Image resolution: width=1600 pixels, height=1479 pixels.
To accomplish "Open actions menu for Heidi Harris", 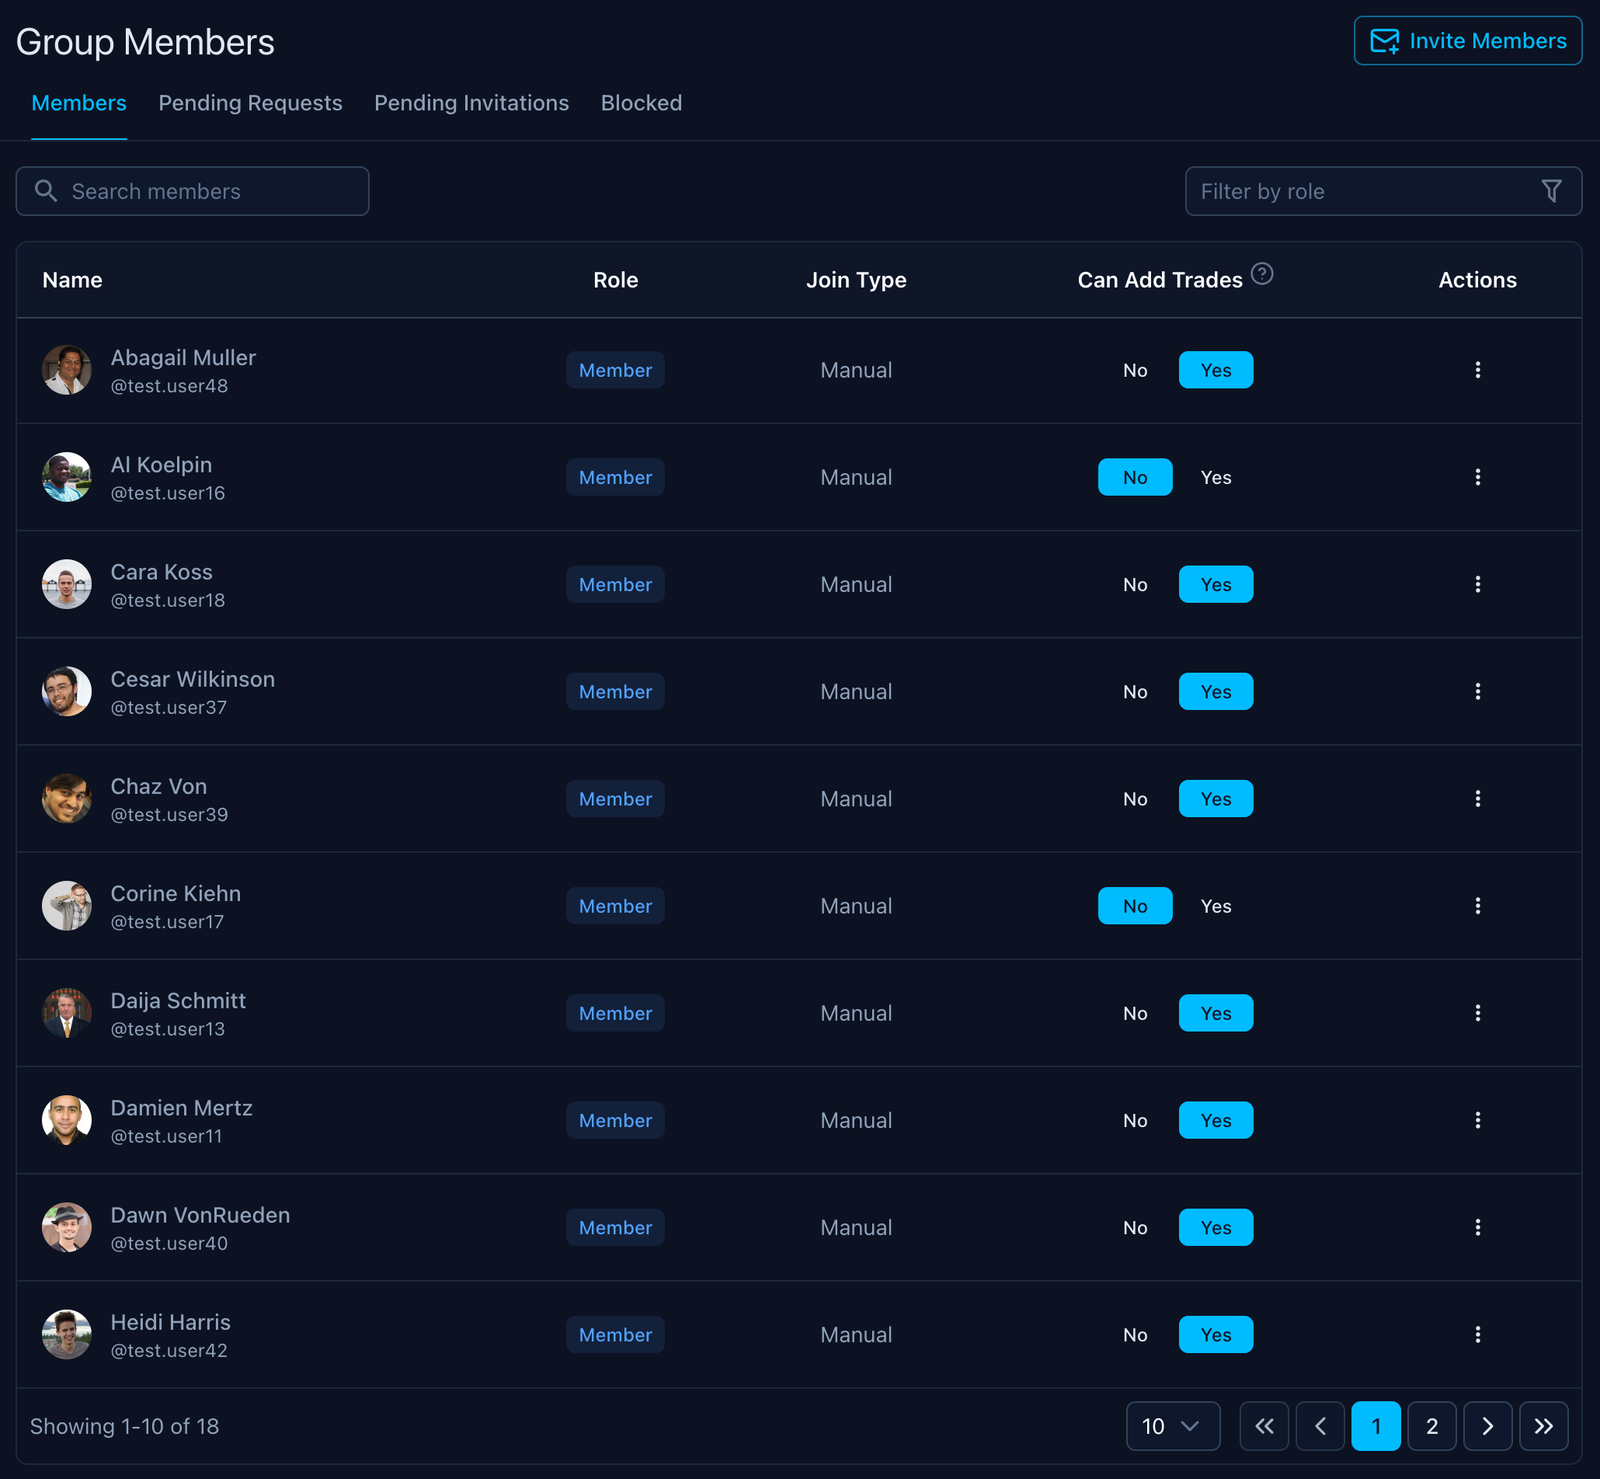I will pyautogui.click(x=1477, y=1335).
